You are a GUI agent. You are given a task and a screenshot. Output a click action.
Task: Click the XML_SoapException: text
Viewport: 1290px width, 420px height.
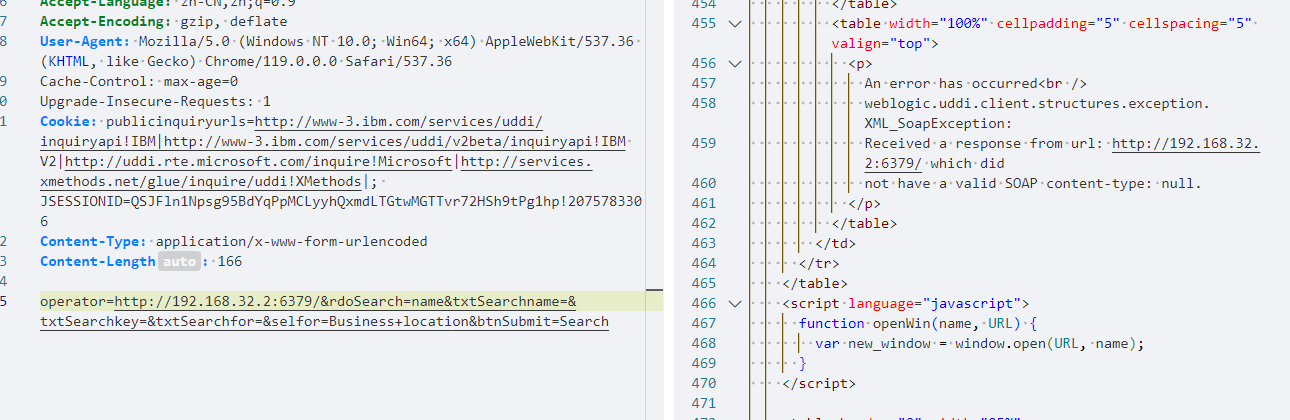pyautogui.click(x=938, y=123)
